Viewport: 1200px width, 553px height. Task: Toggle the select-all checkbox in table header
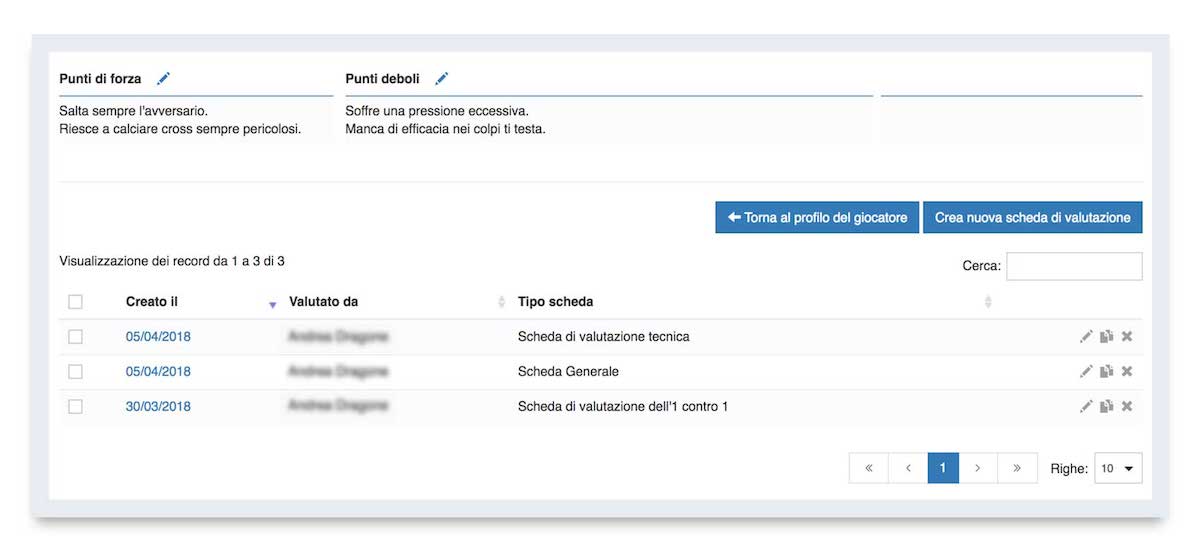(x=75, y=302)
